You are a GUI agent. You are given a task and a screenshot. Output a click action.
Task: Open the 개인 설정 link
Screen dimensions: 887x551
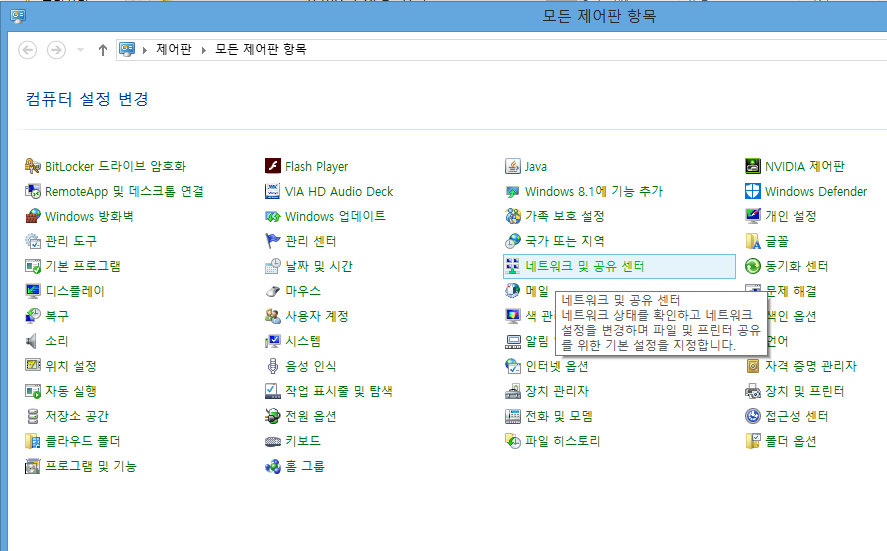click(791, 216)
